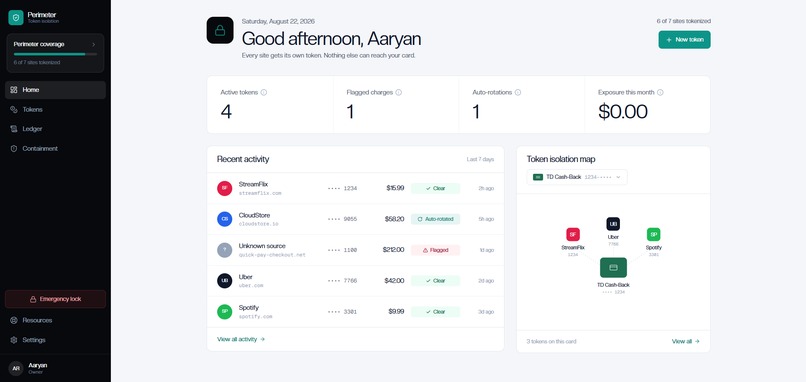This screenshot has height=382, width=806.
Task: Click View all activity link
Action: click(241, 339)
